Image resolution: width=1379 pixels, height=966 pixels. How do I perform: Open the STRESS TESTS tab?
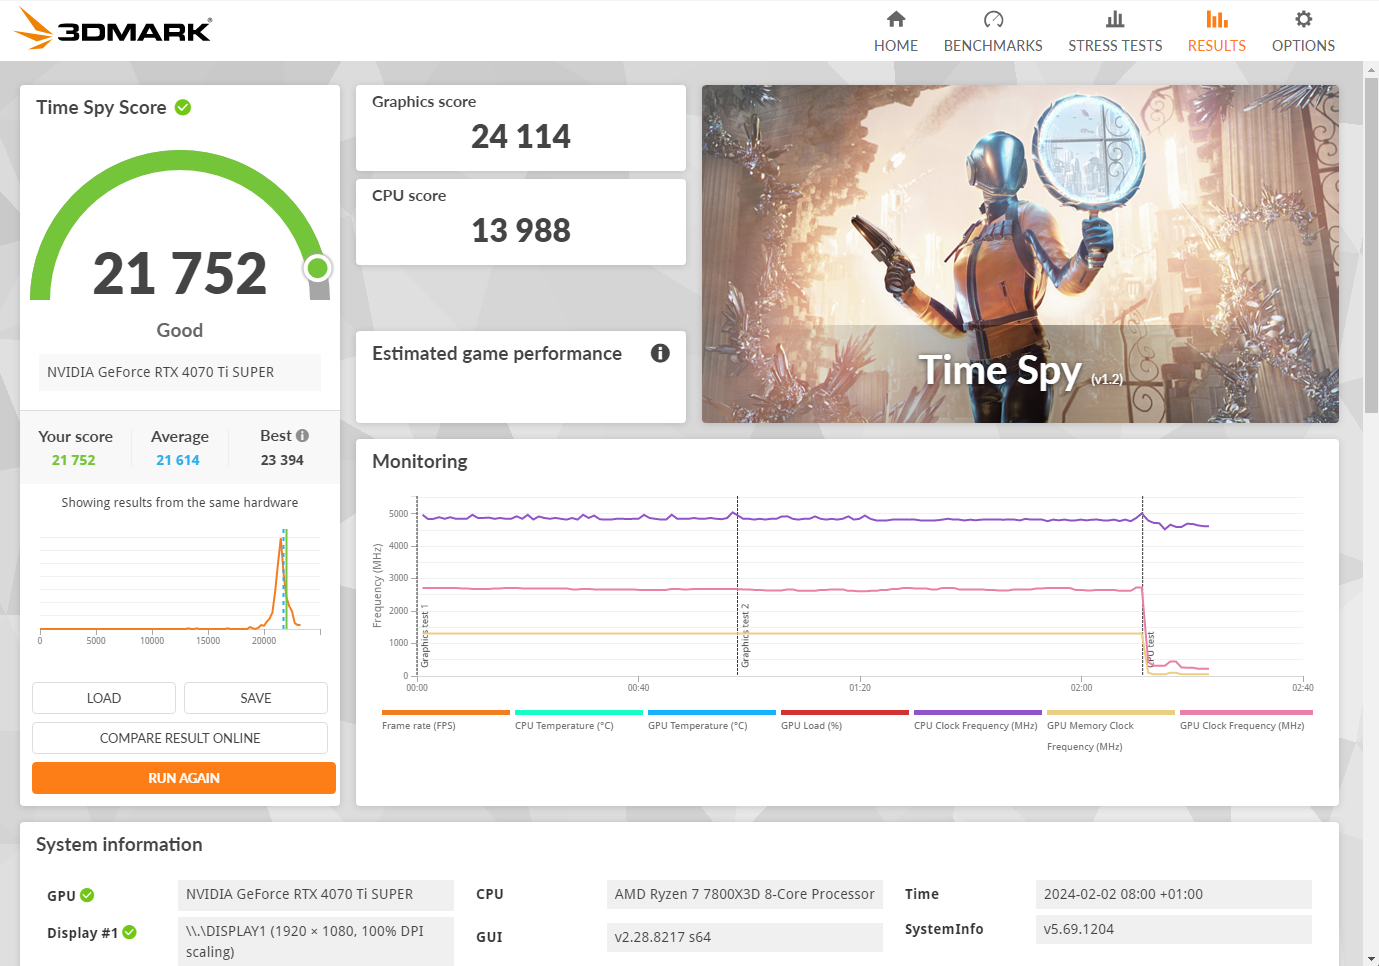coord(1115,31)
